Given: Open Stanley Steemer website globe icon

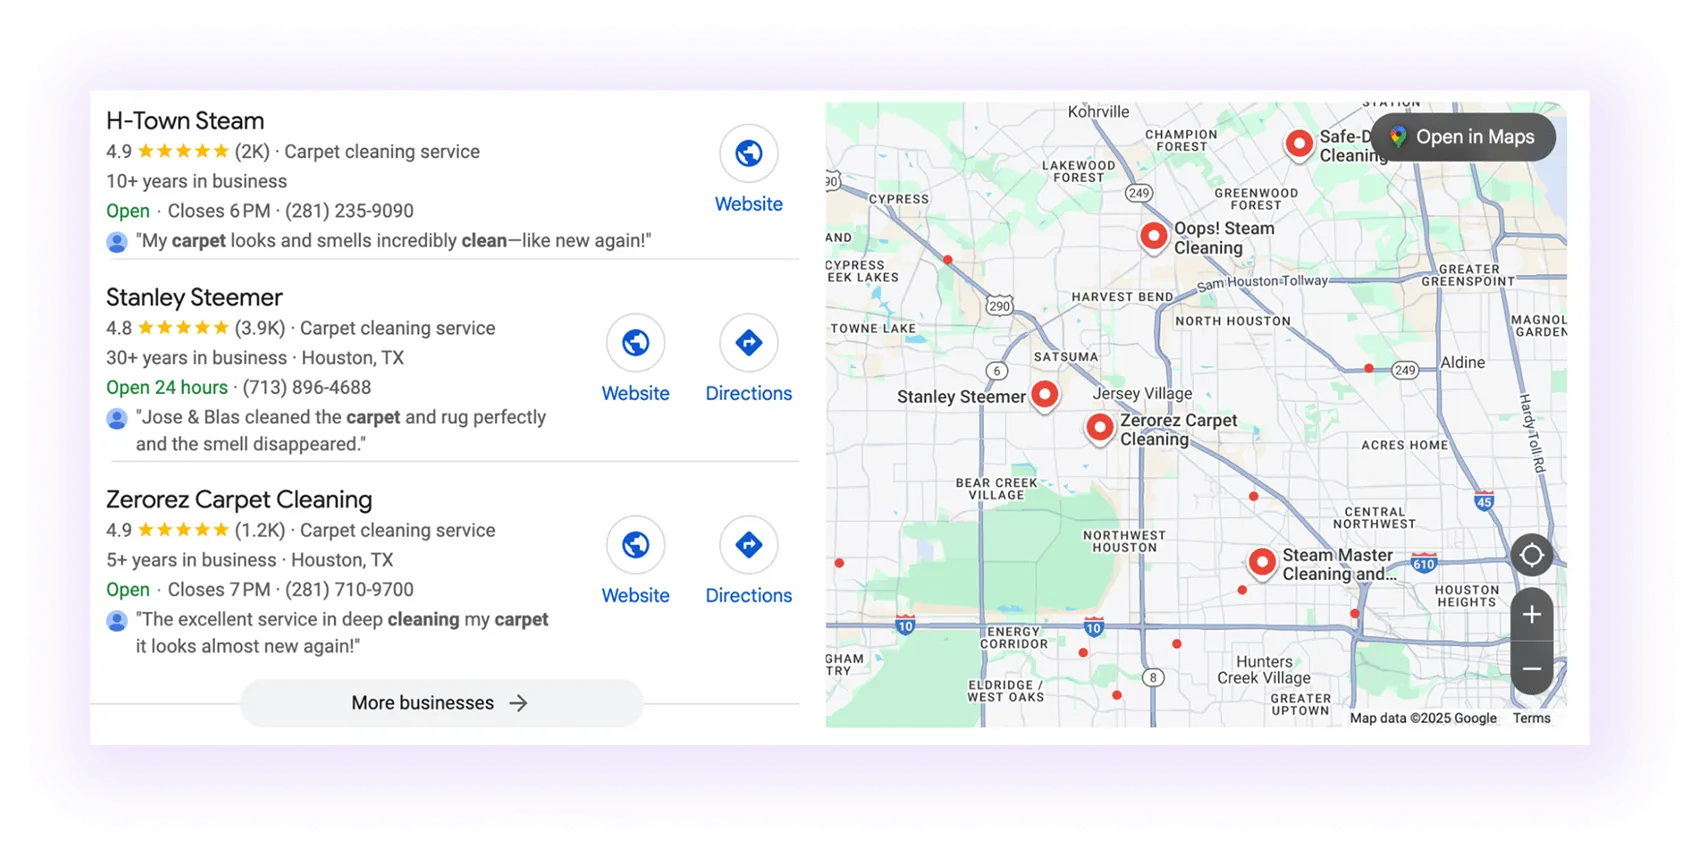Looking at the screenshot, I should [x=636, y=343].
